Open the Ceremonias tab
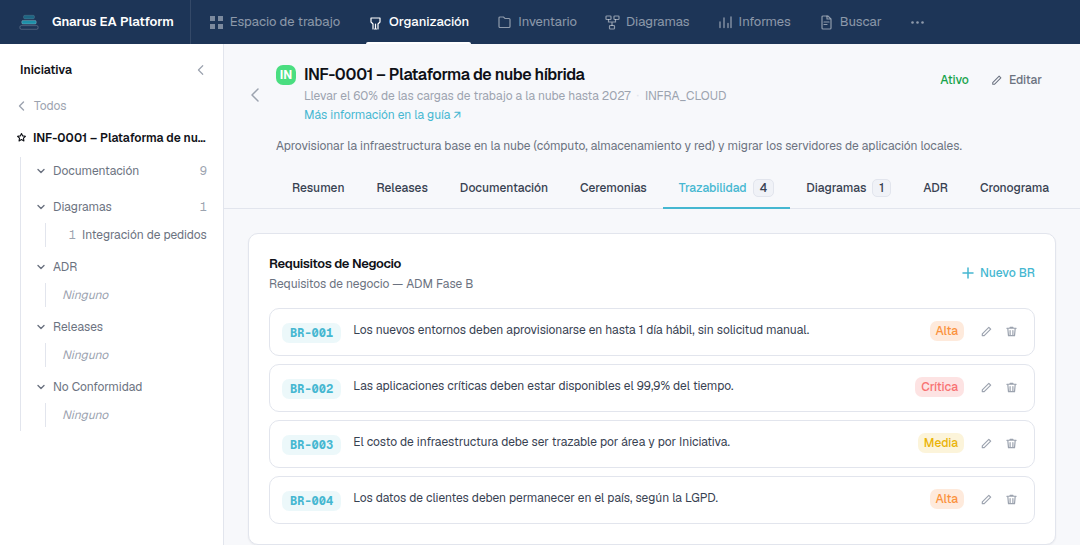1080x545 pixels. pos(613,187)
